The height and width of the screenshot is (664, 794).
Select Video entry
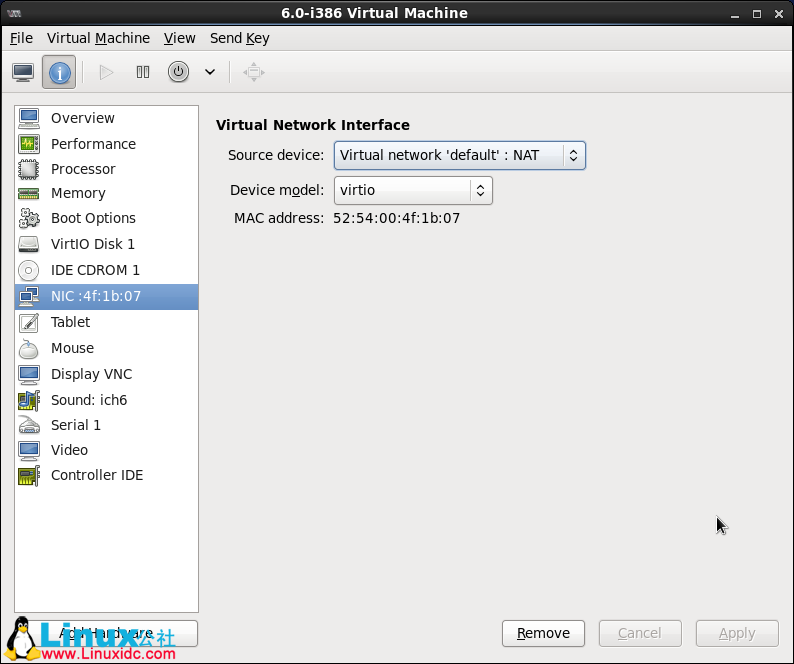pyautogui.click(x=106, y=450)
